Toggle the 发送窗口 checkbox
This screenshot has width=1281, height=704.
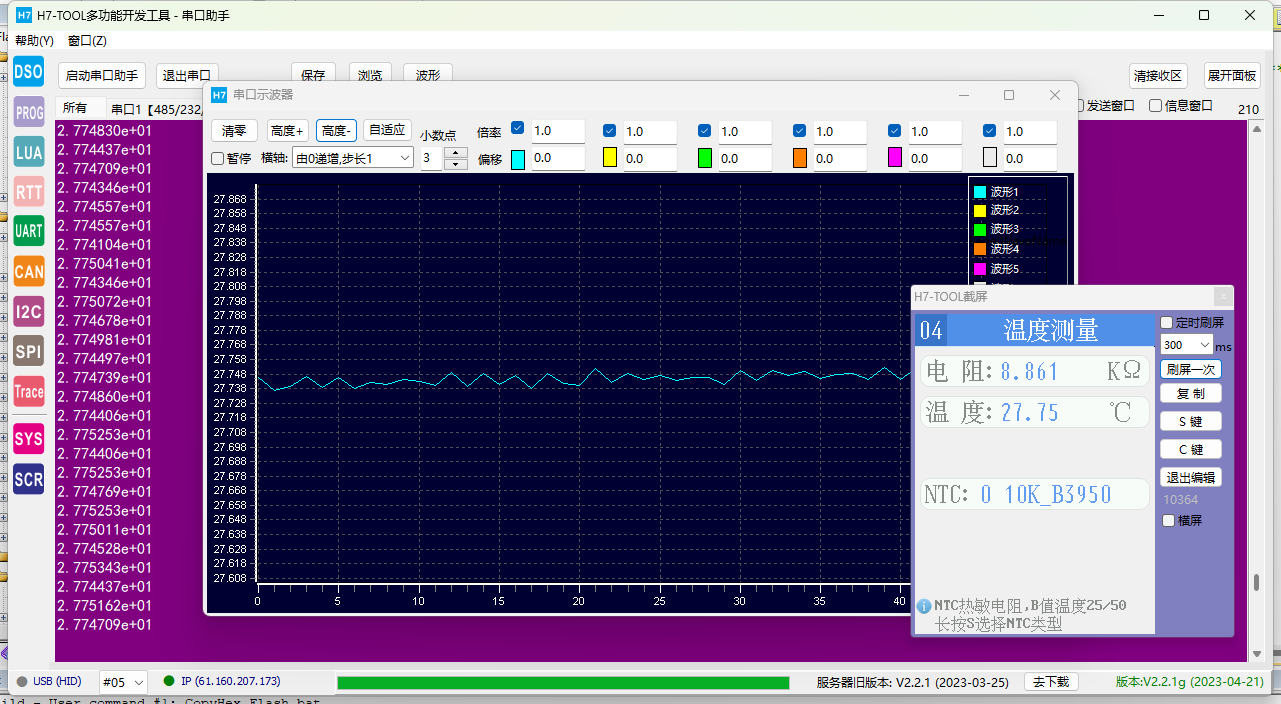point(1078,105)
